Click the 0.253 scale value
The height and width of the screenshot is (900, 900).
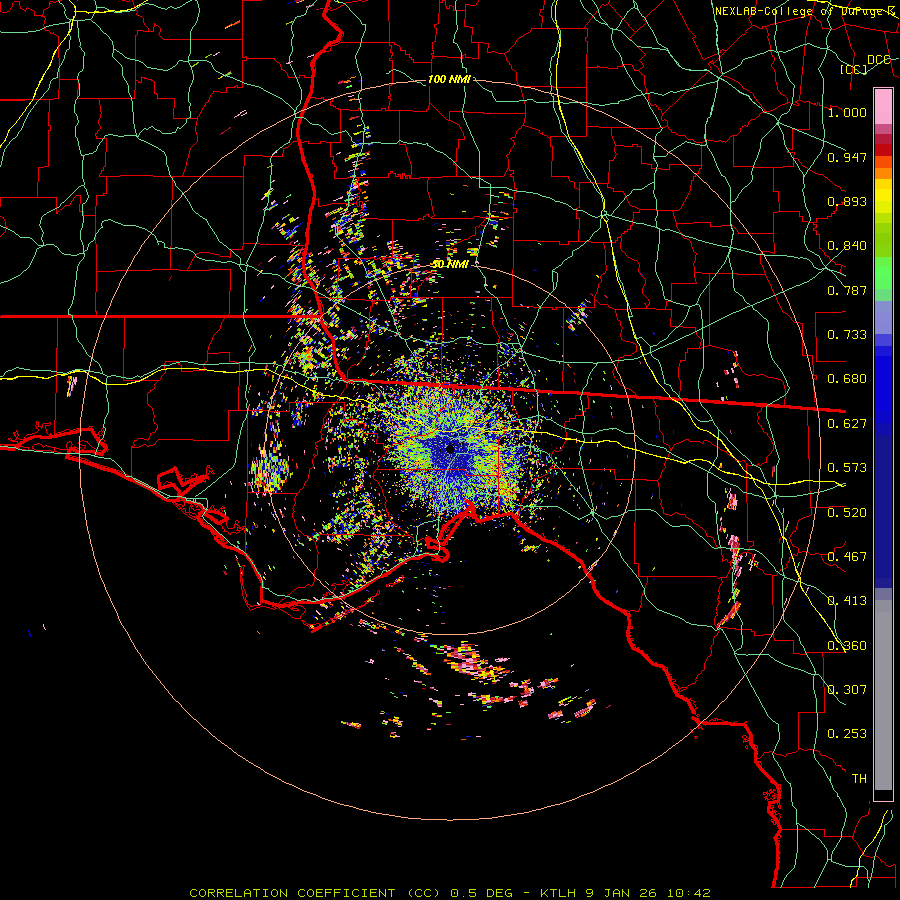pyautogui.click(x=847, y=734)
